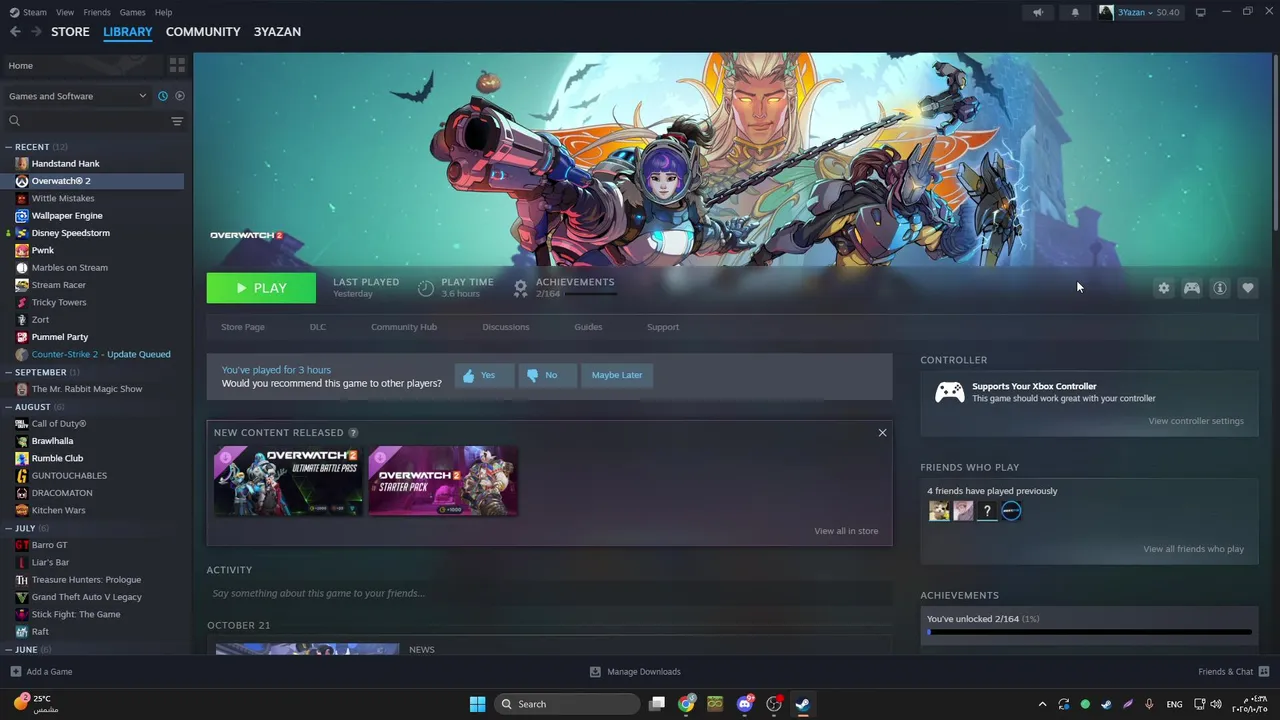Open Discussions link
Screen dimensions: 1280x720
(x=506, y=327)
